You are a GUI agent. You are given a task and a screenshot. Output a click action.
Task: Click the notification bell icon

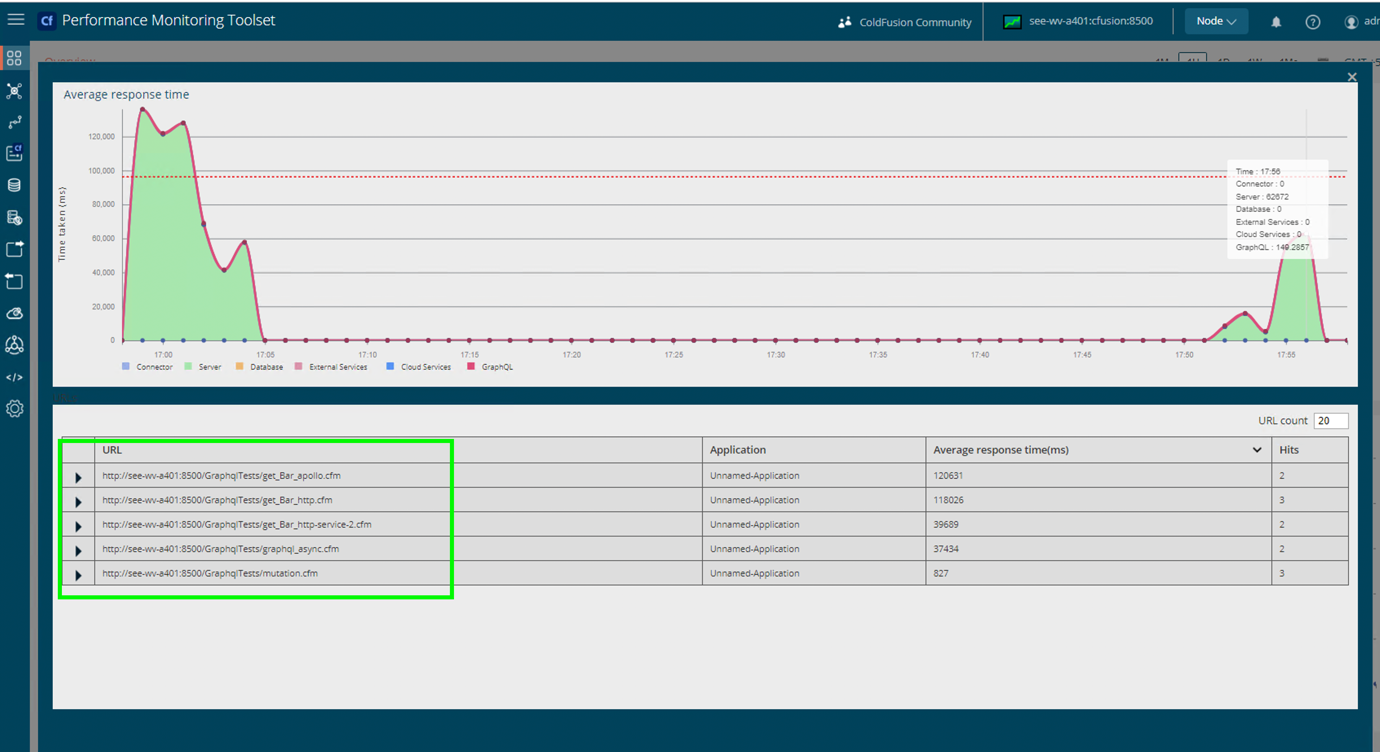[1276, 21]
